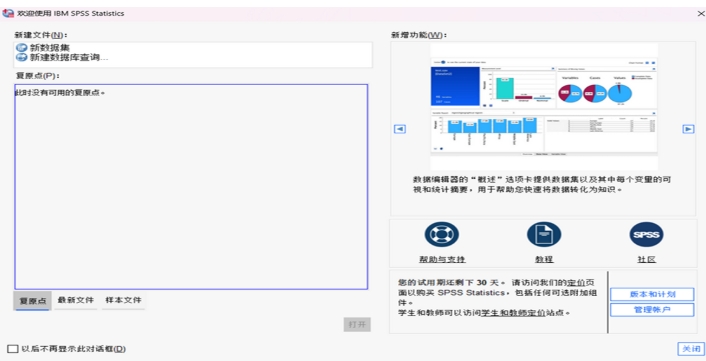Click the 新增功能 description paragraph
This screenshot has width=706, height=361.
click(543, 185)
